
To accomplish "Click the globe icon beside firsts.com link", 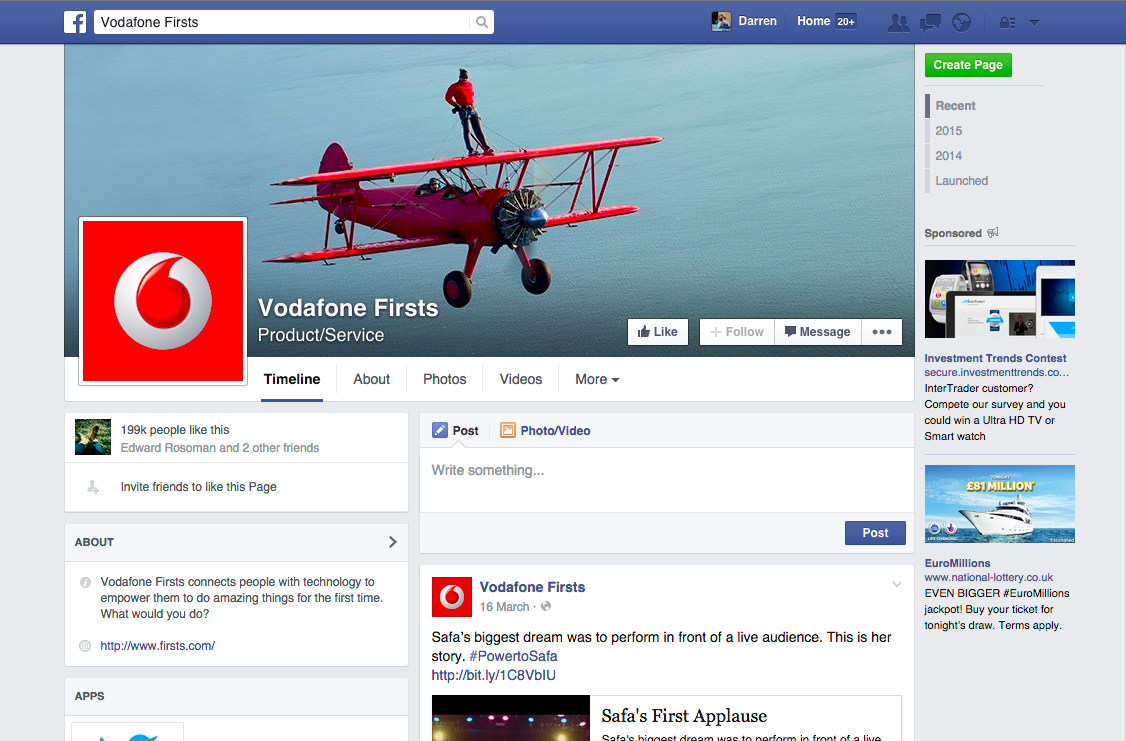I will point(85,646).
